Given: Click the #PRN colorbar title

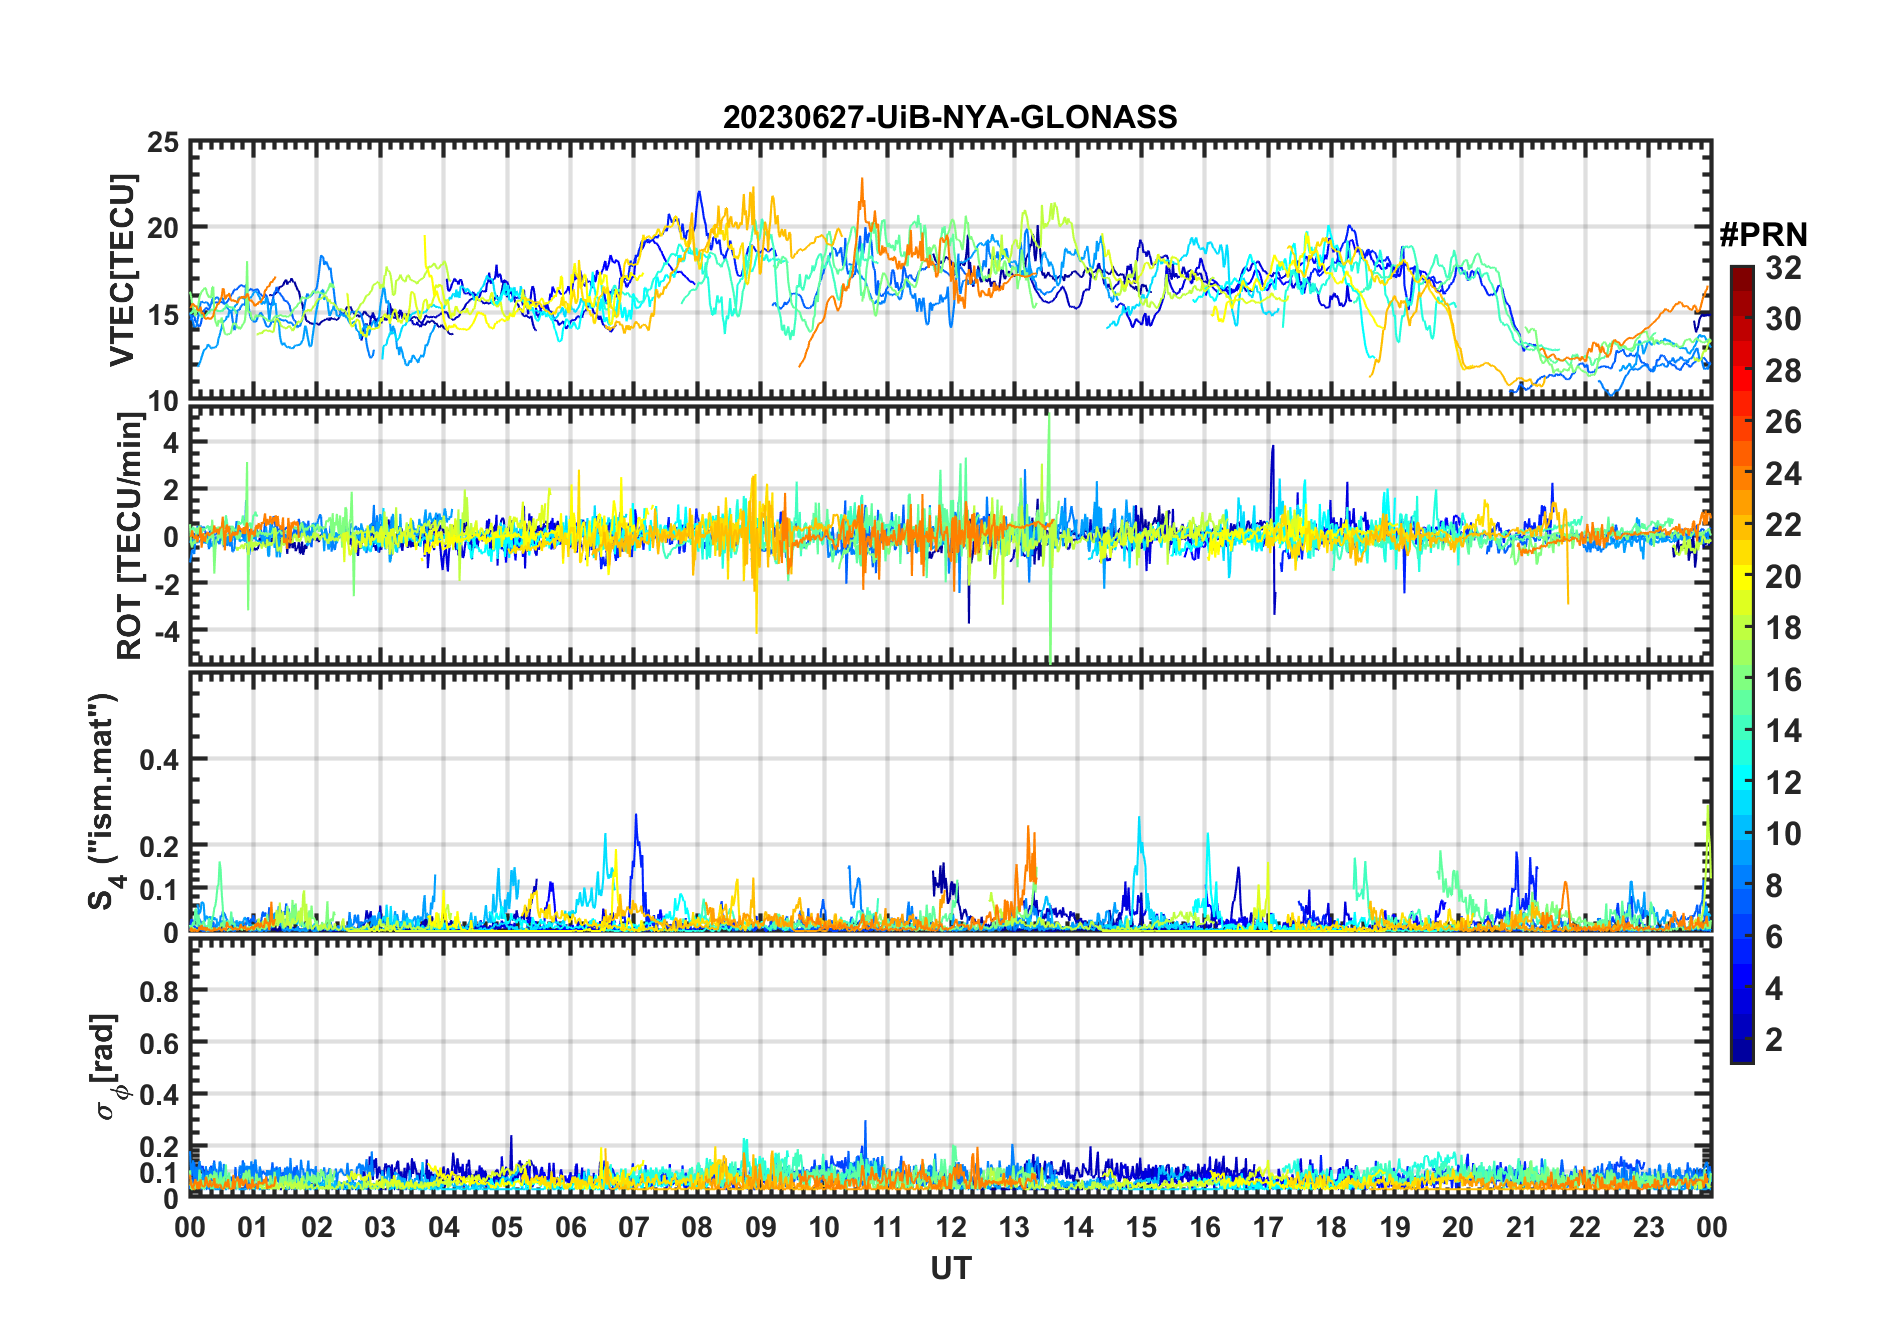Looking at the screenshot, I should (1763, 235).
